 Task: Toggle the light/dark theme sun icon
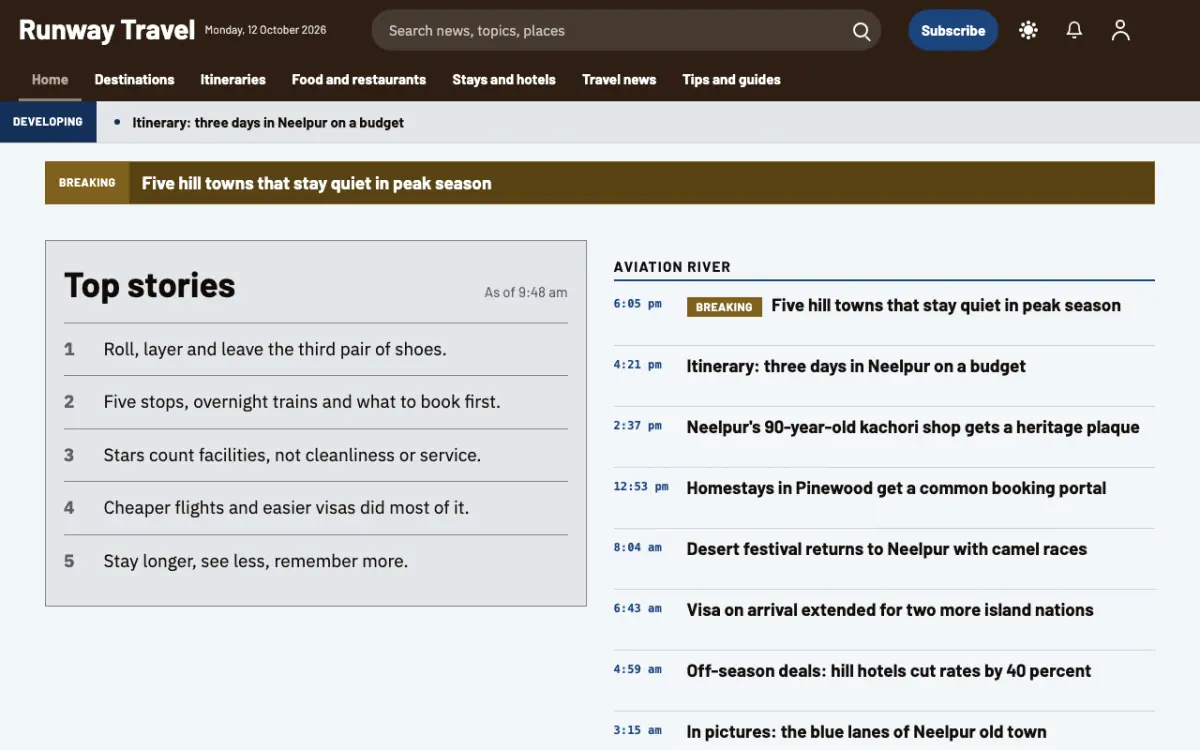coord(1028,30)
